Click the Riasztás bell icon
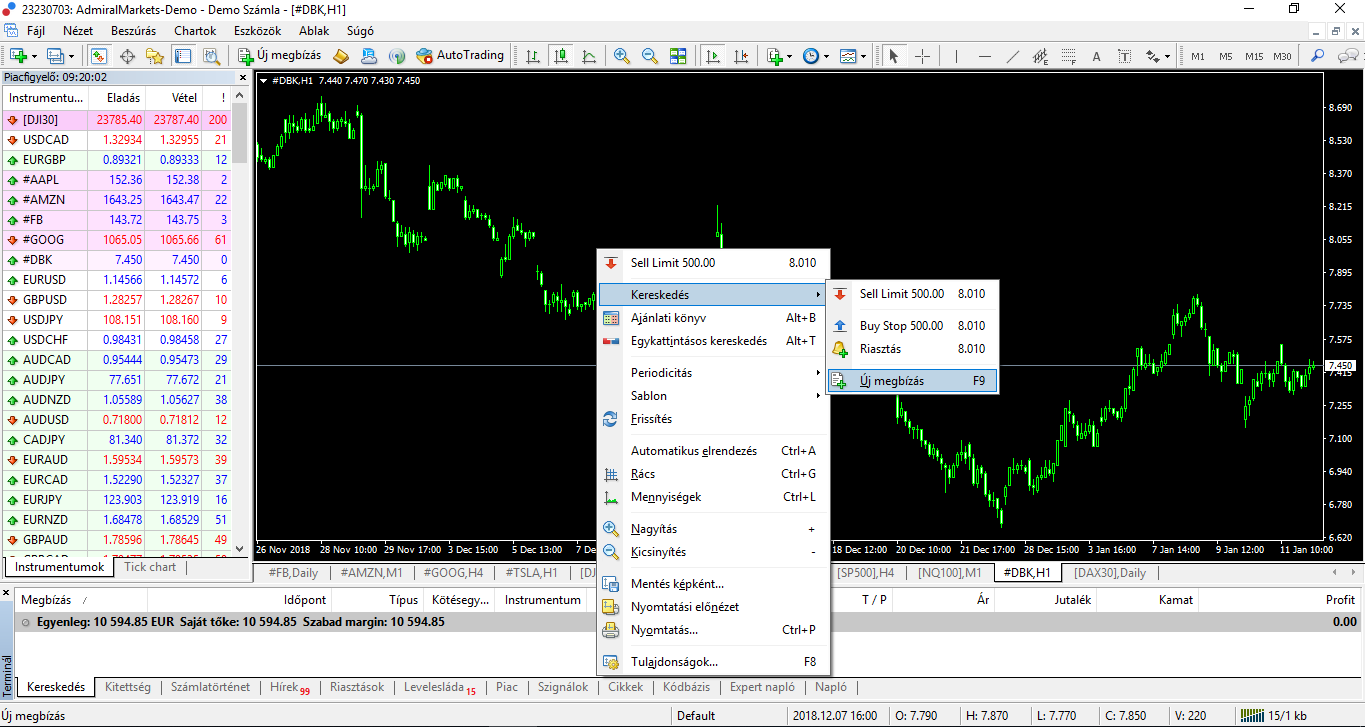The height and width of the screenshot is (727, 1365). point(840,349)
